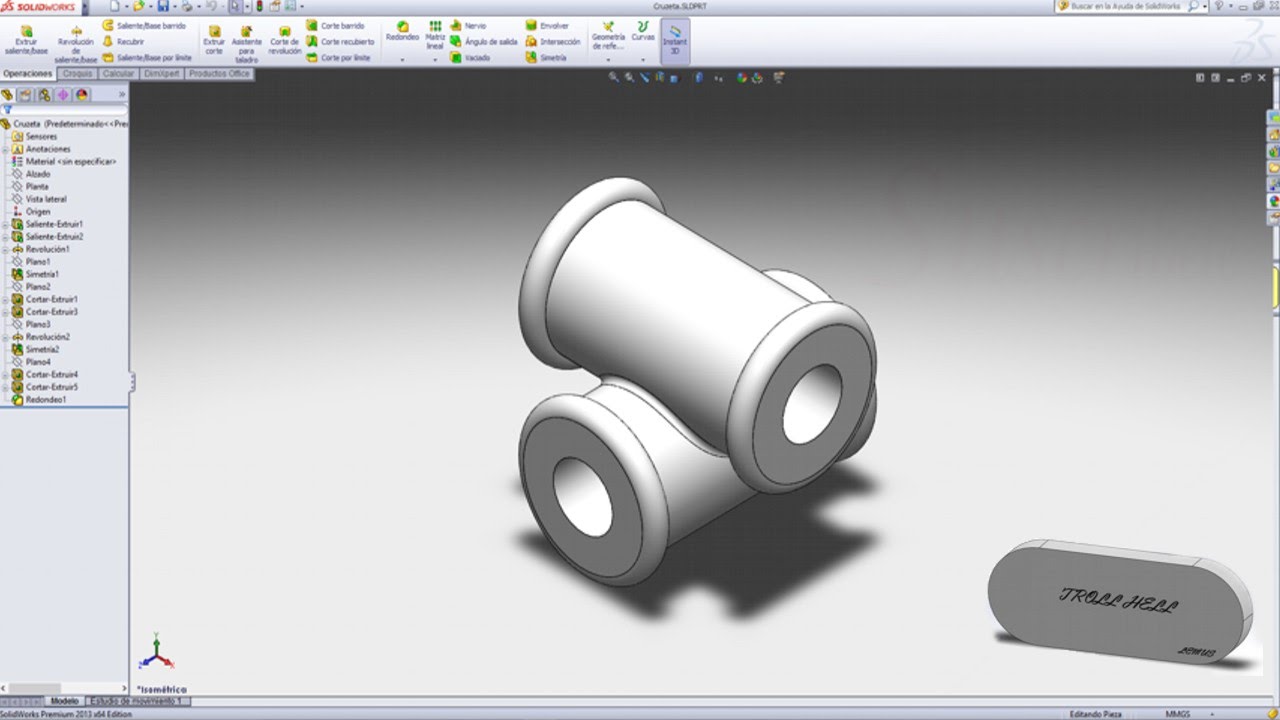Select Material <sin especificar> item
Viewport: 1280px width, 720px height.
64,161
